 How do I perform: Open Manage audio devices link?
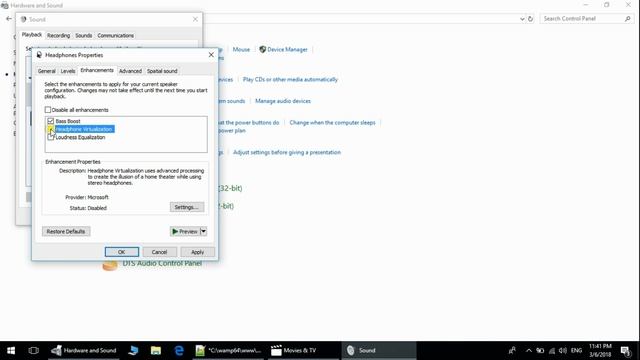(283, 101)
